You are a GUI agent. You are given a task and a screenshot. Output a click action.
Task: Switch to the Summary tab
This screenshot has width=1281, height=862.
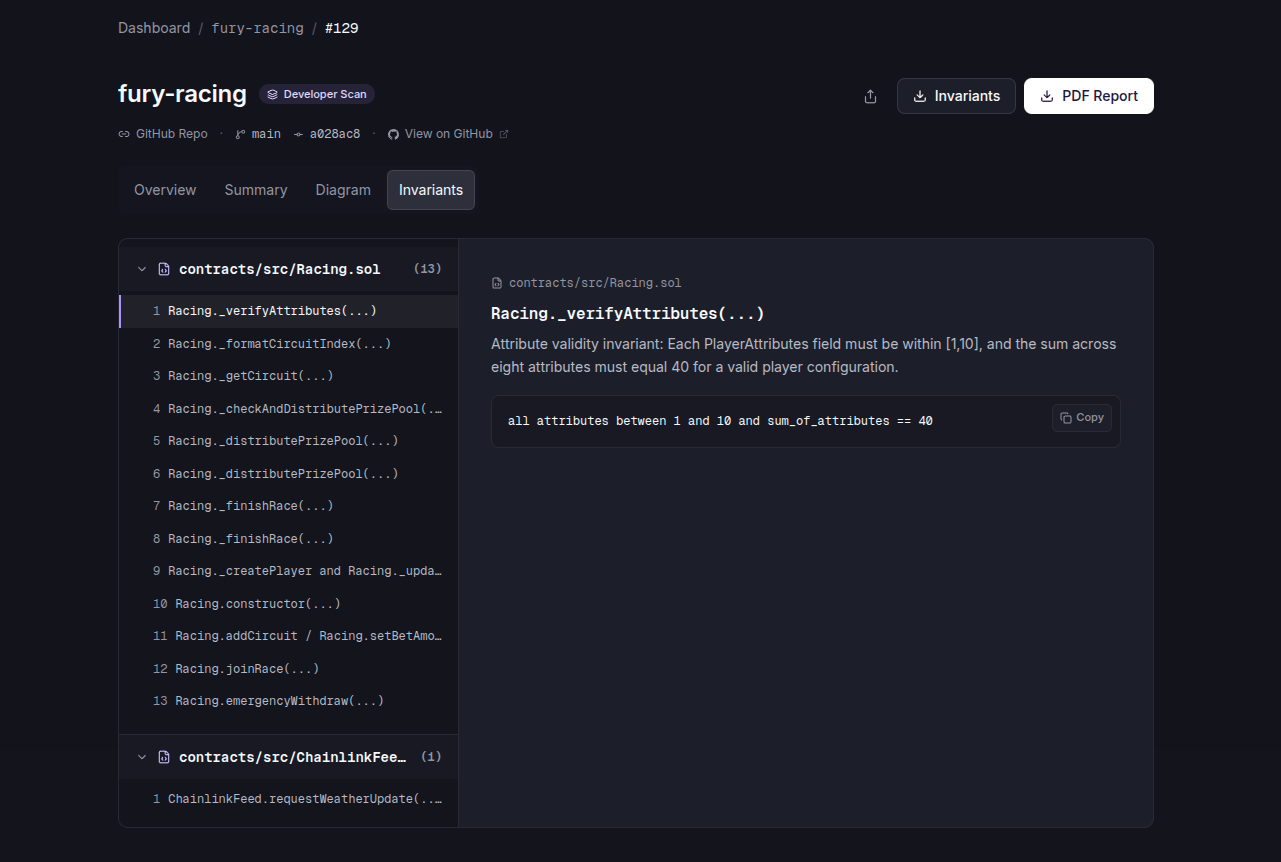[256, 190]
